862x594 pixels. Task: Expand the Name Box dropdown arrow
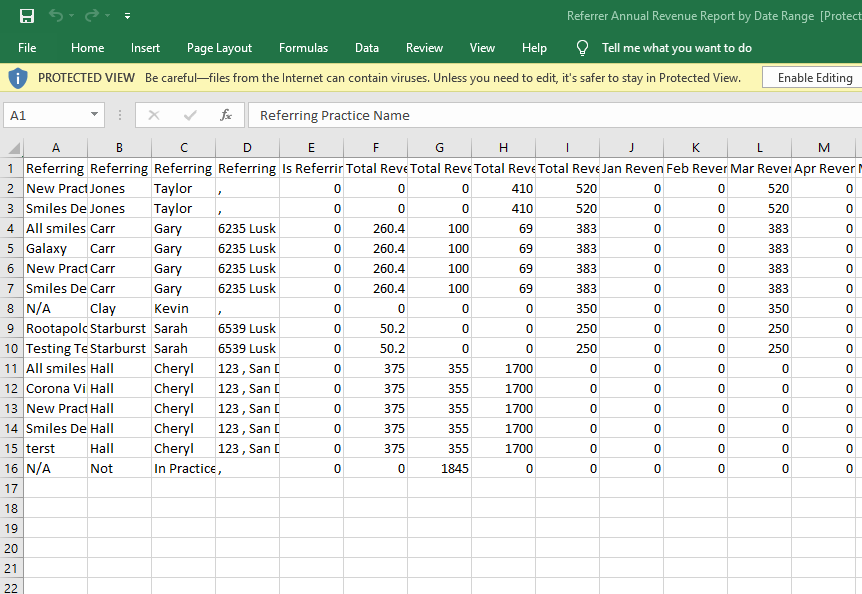tap(95, 115)
